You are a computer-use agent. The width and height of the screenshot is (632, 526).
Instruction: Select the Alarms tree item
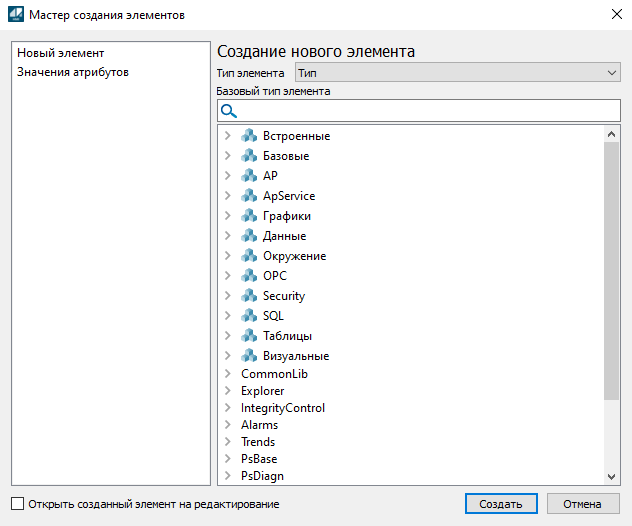(259, 425)
